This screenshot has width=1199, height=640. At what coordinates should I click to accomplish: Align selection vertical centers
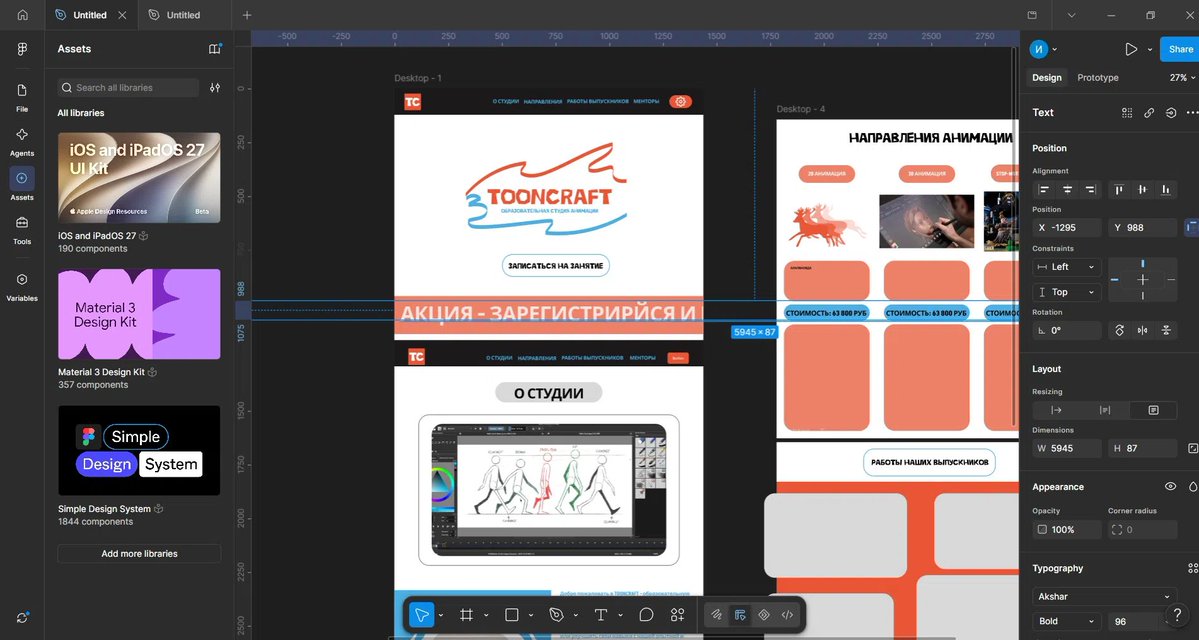1142,190
